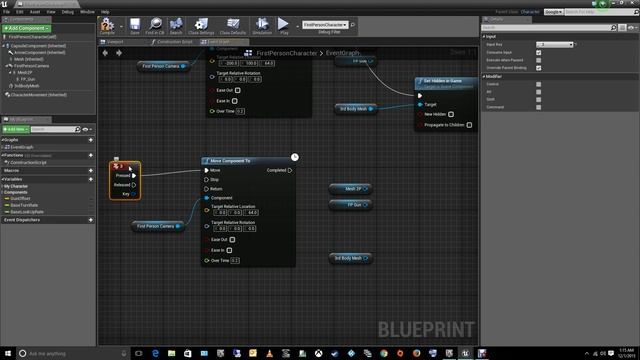Toggle New Hidden on Set Hidden in Game
640x360 pixels.
[451, 114]
